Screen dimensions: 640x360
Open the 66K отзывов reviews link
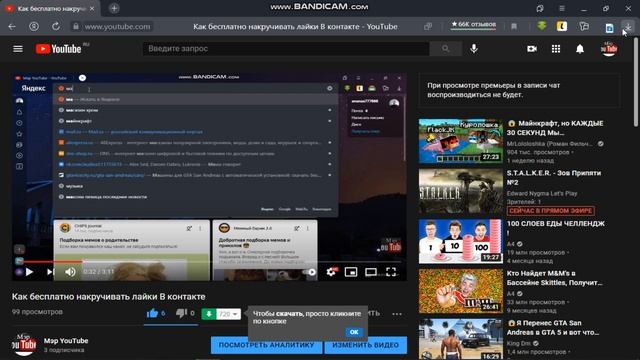click(x=473, y=24)
